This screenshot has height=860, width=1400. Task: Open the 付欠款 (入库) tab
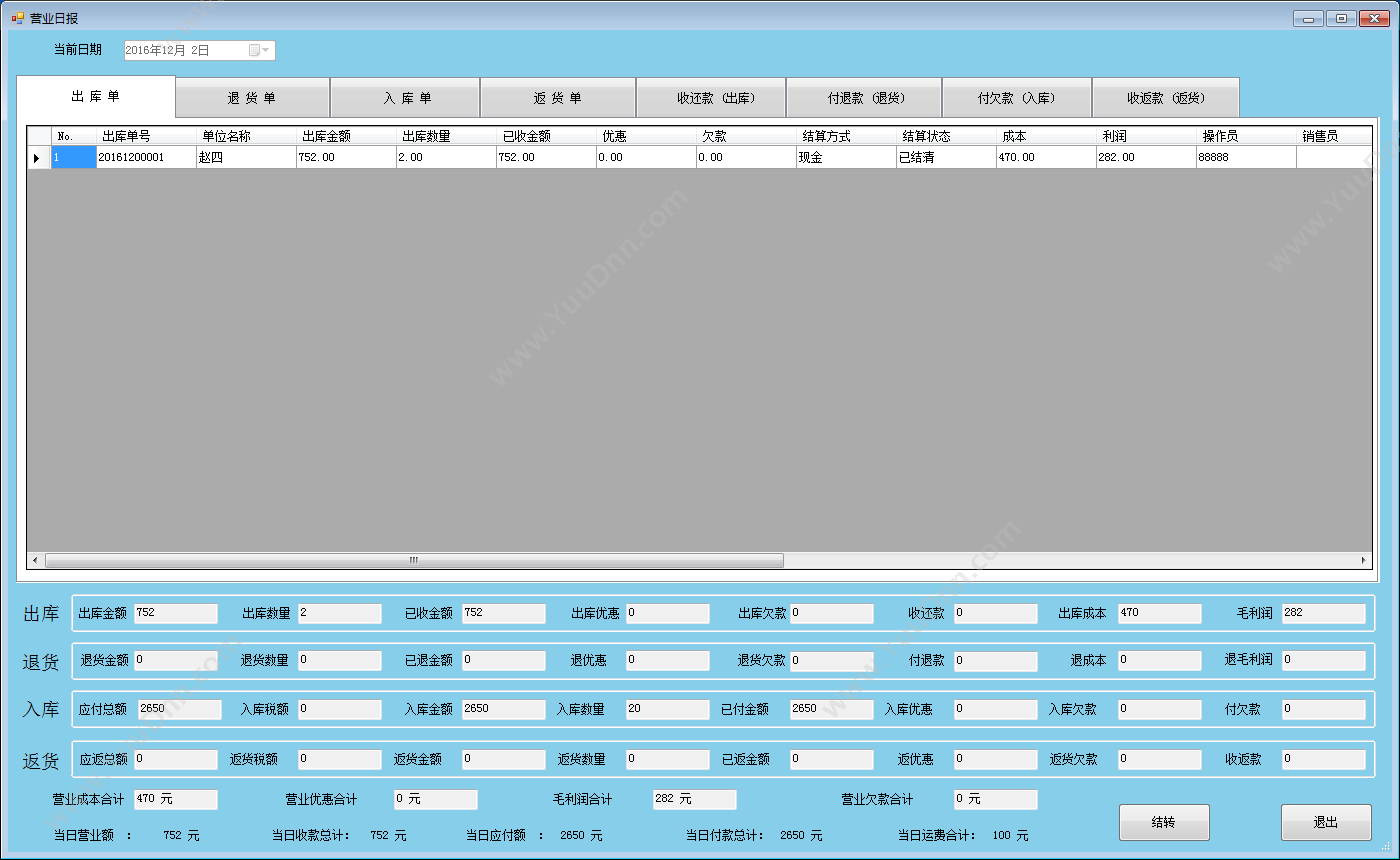(x=1016, y=98)
